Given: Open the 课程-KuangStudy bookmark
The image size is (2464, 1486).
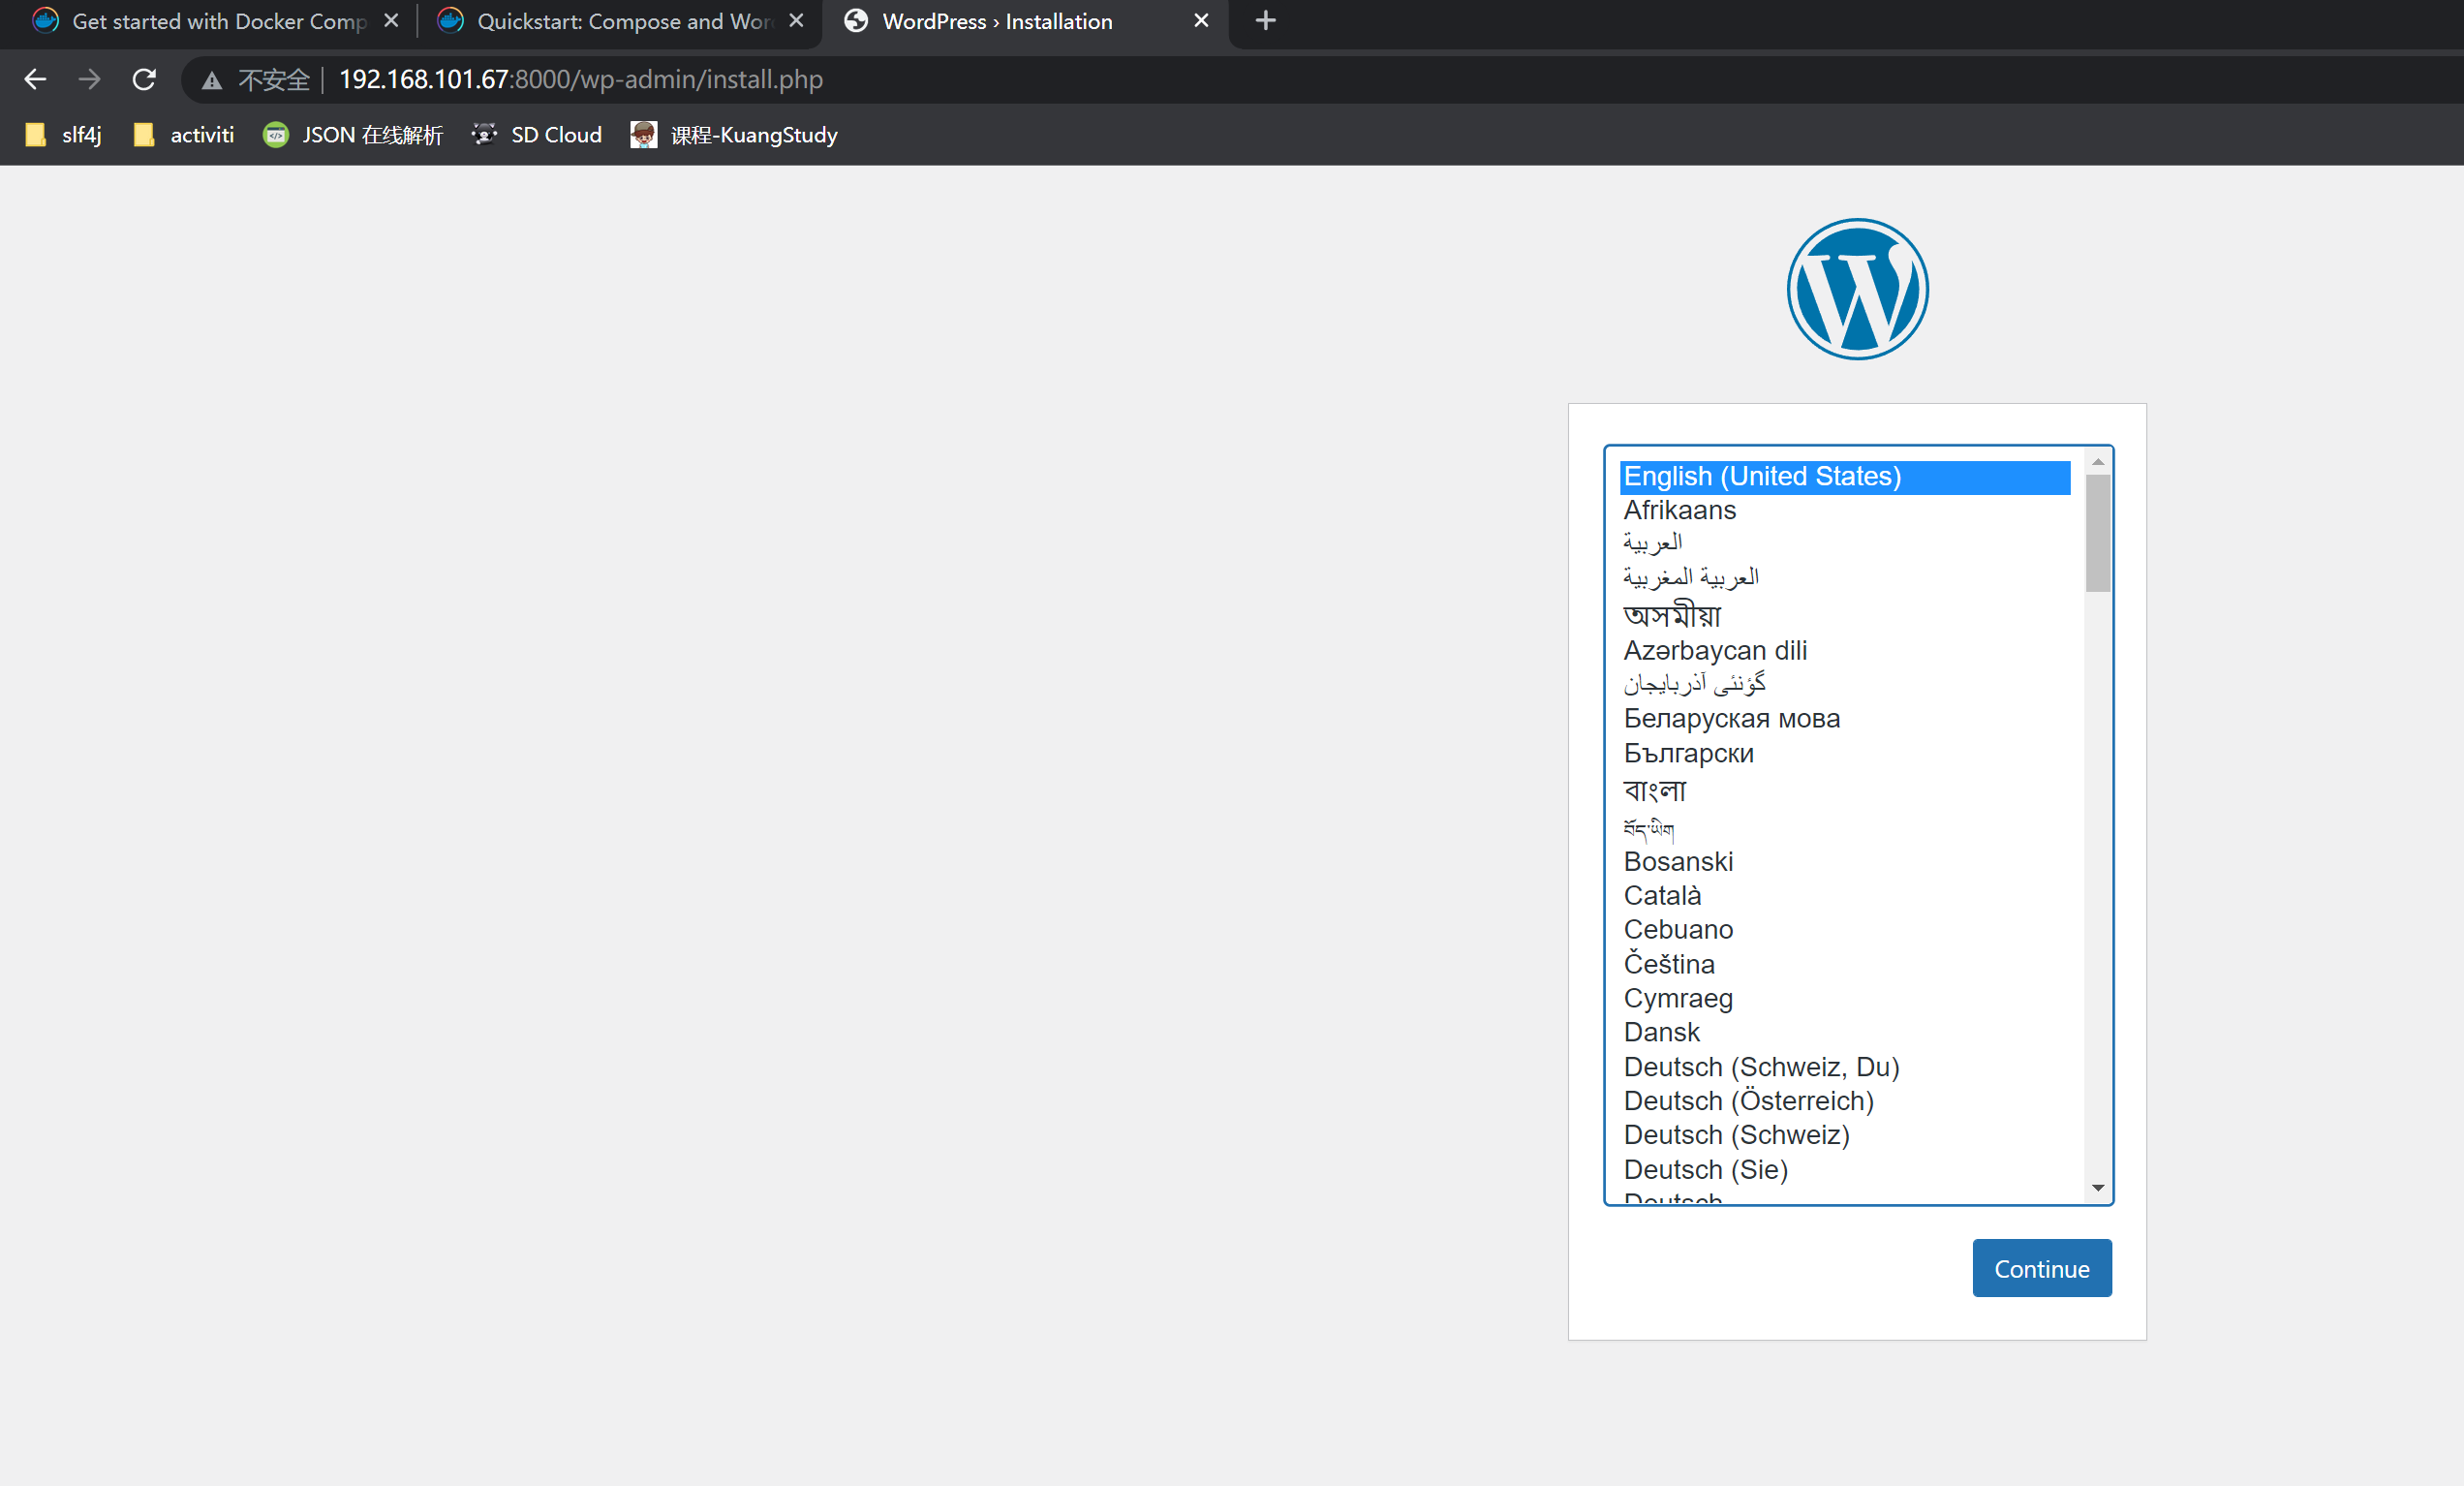Looking at the screenshot, I should tap(734, 135).
